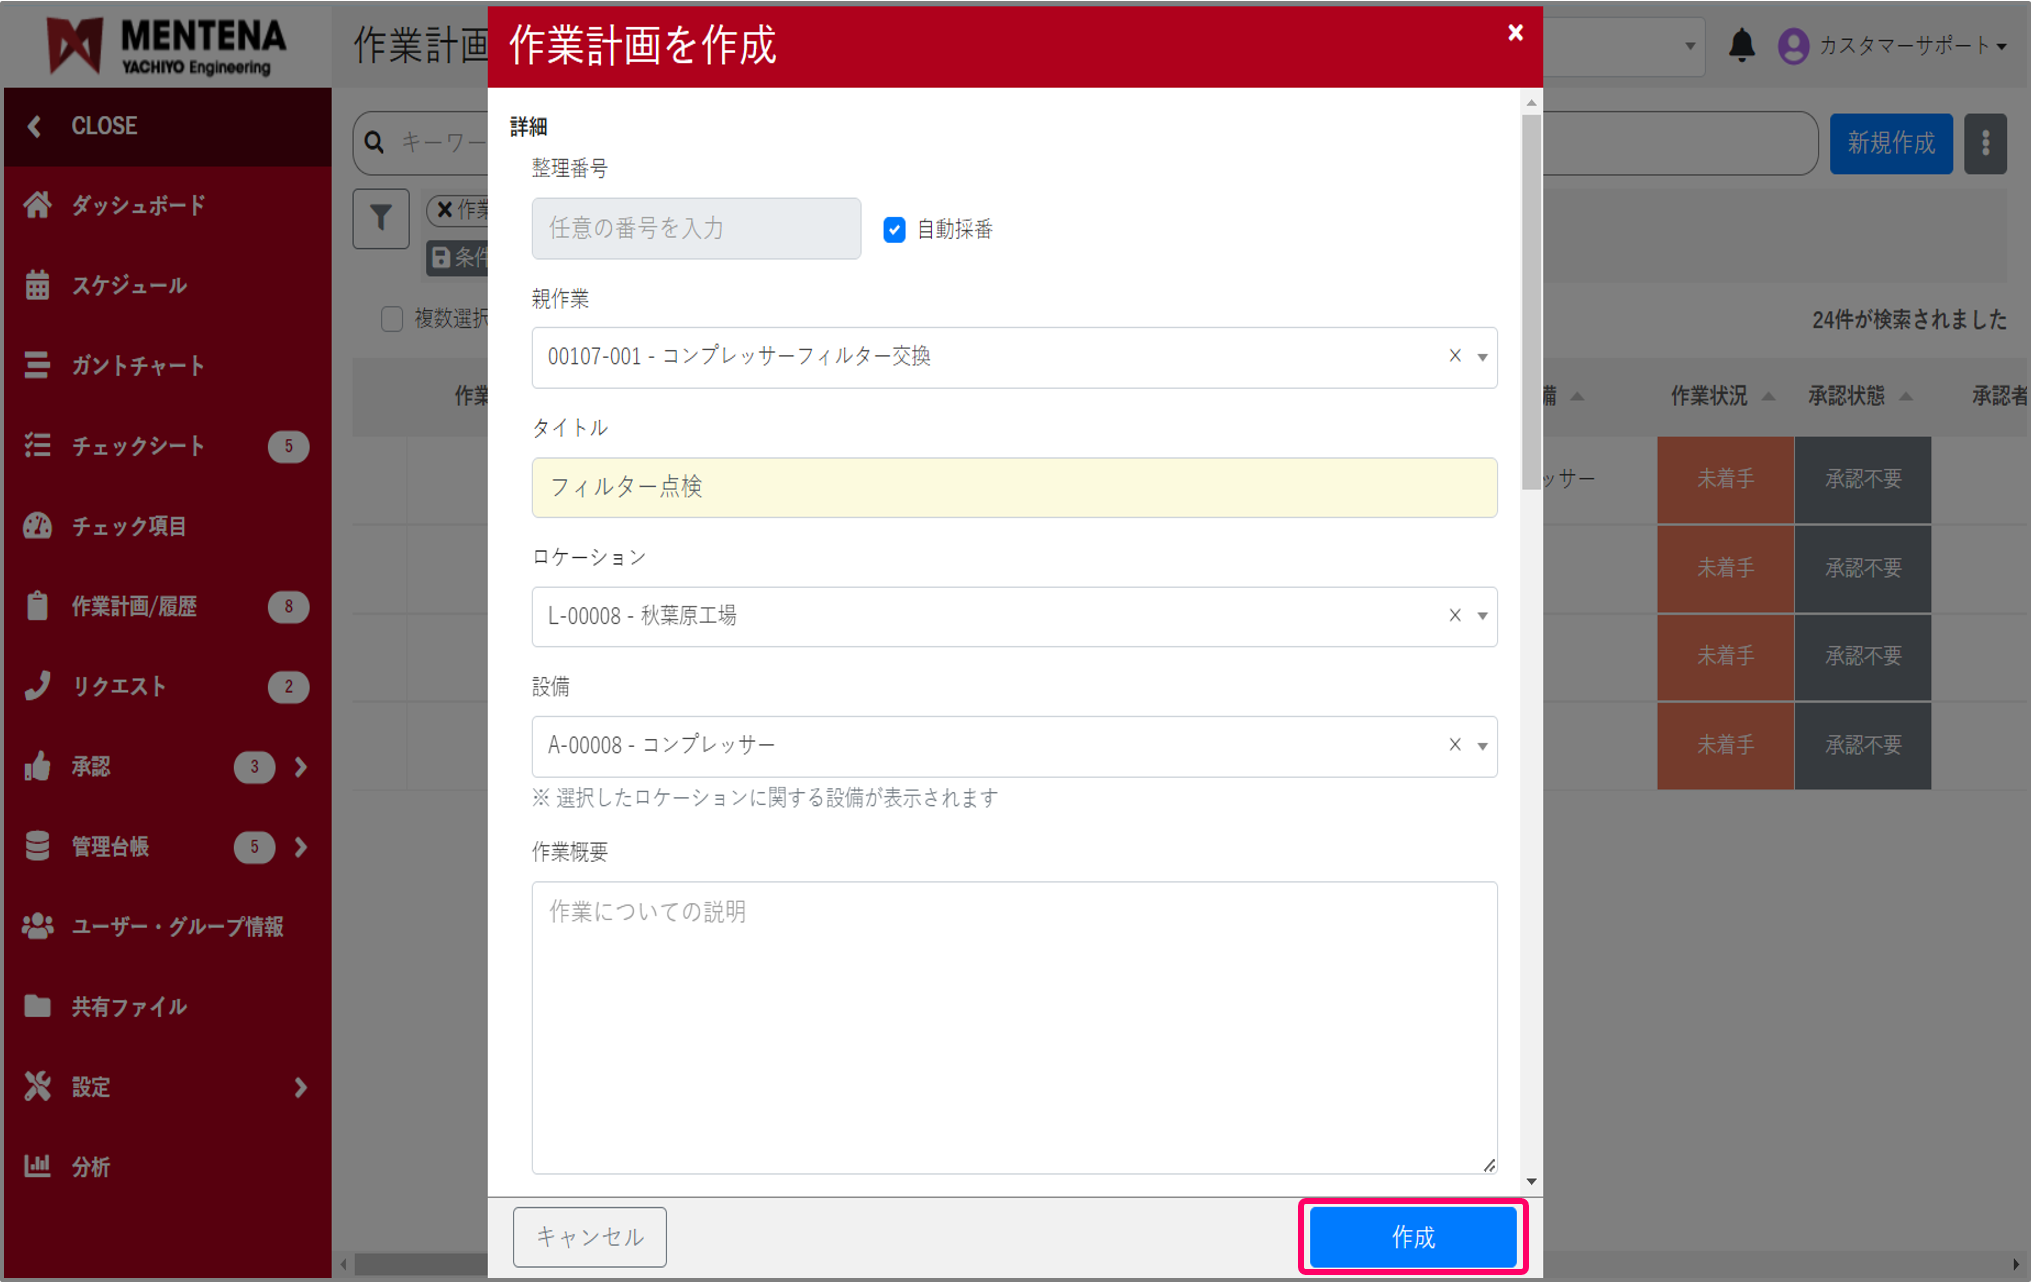Click the filter funnel icon
This screenshot has height=1283, width=2031.
381,218
